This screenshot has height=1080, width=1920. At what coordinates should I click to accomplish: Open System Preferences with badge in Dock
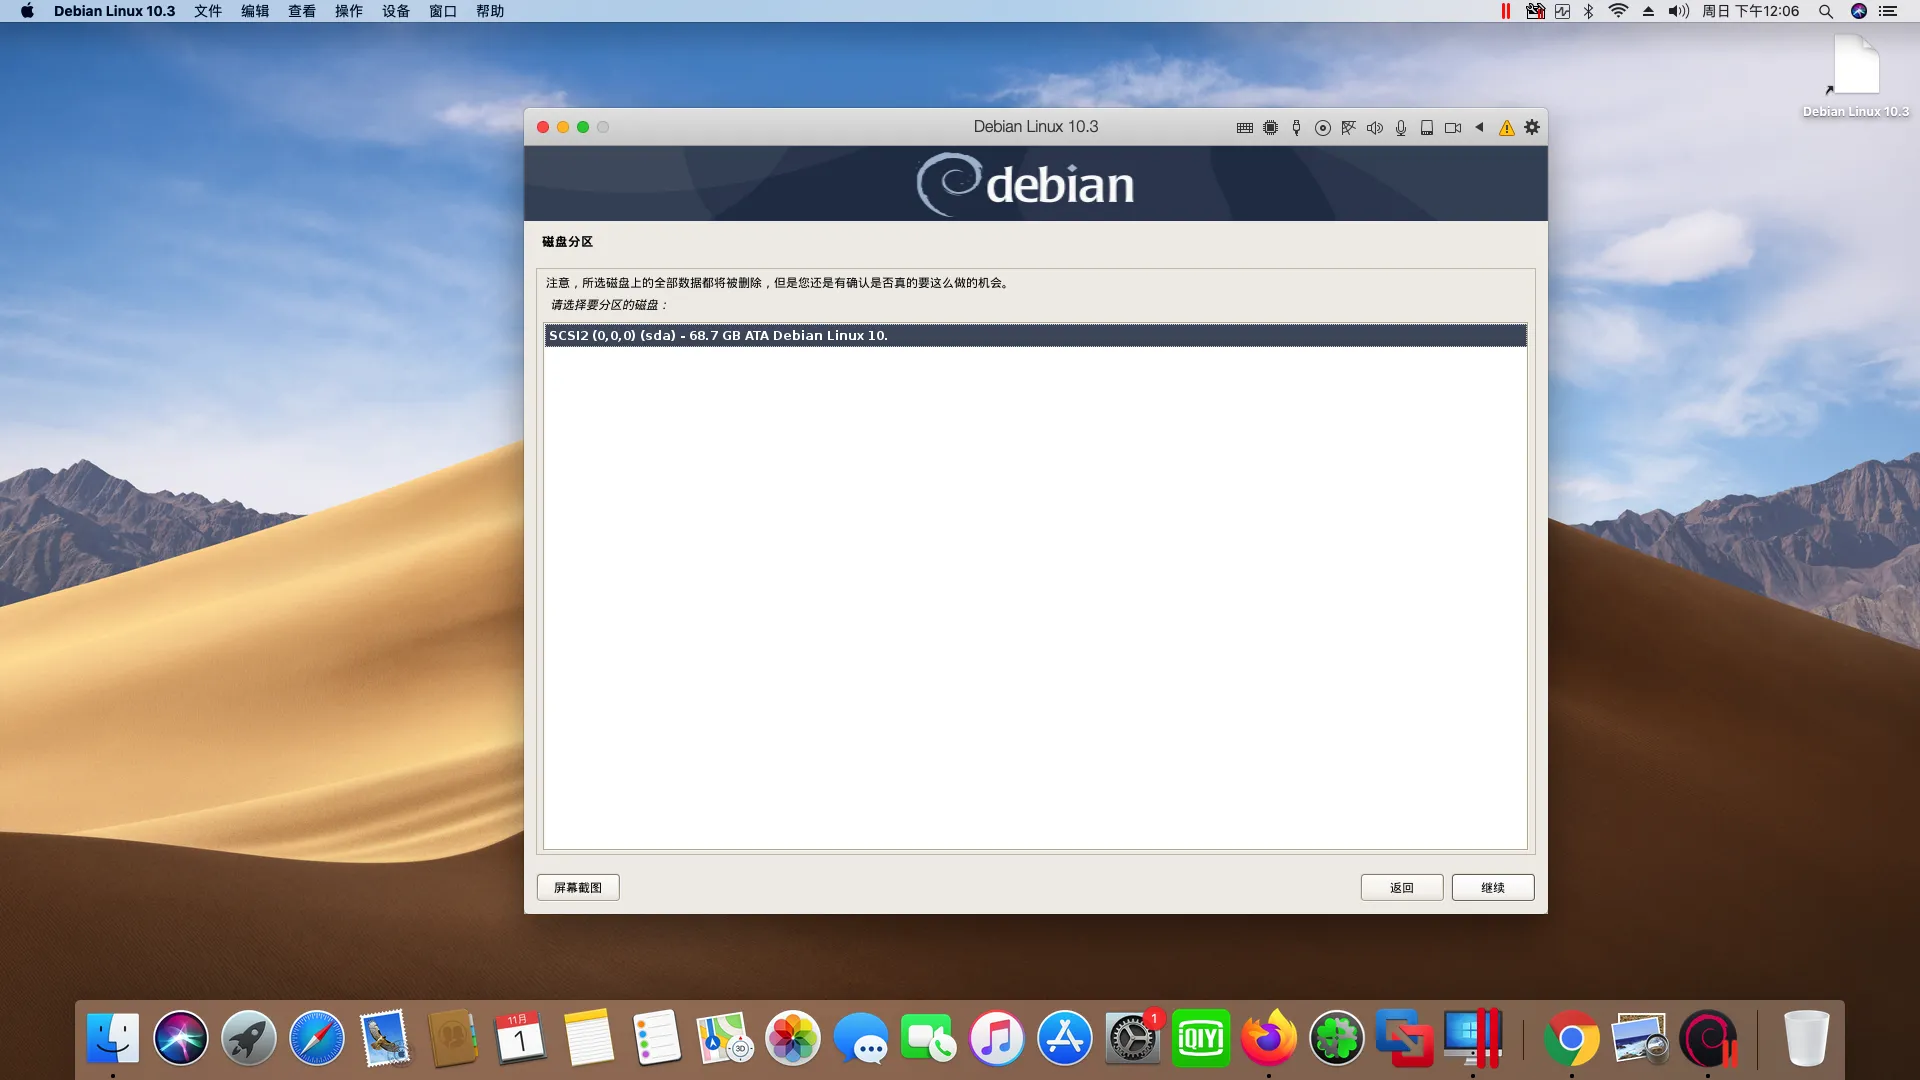click(1133, 1038)
